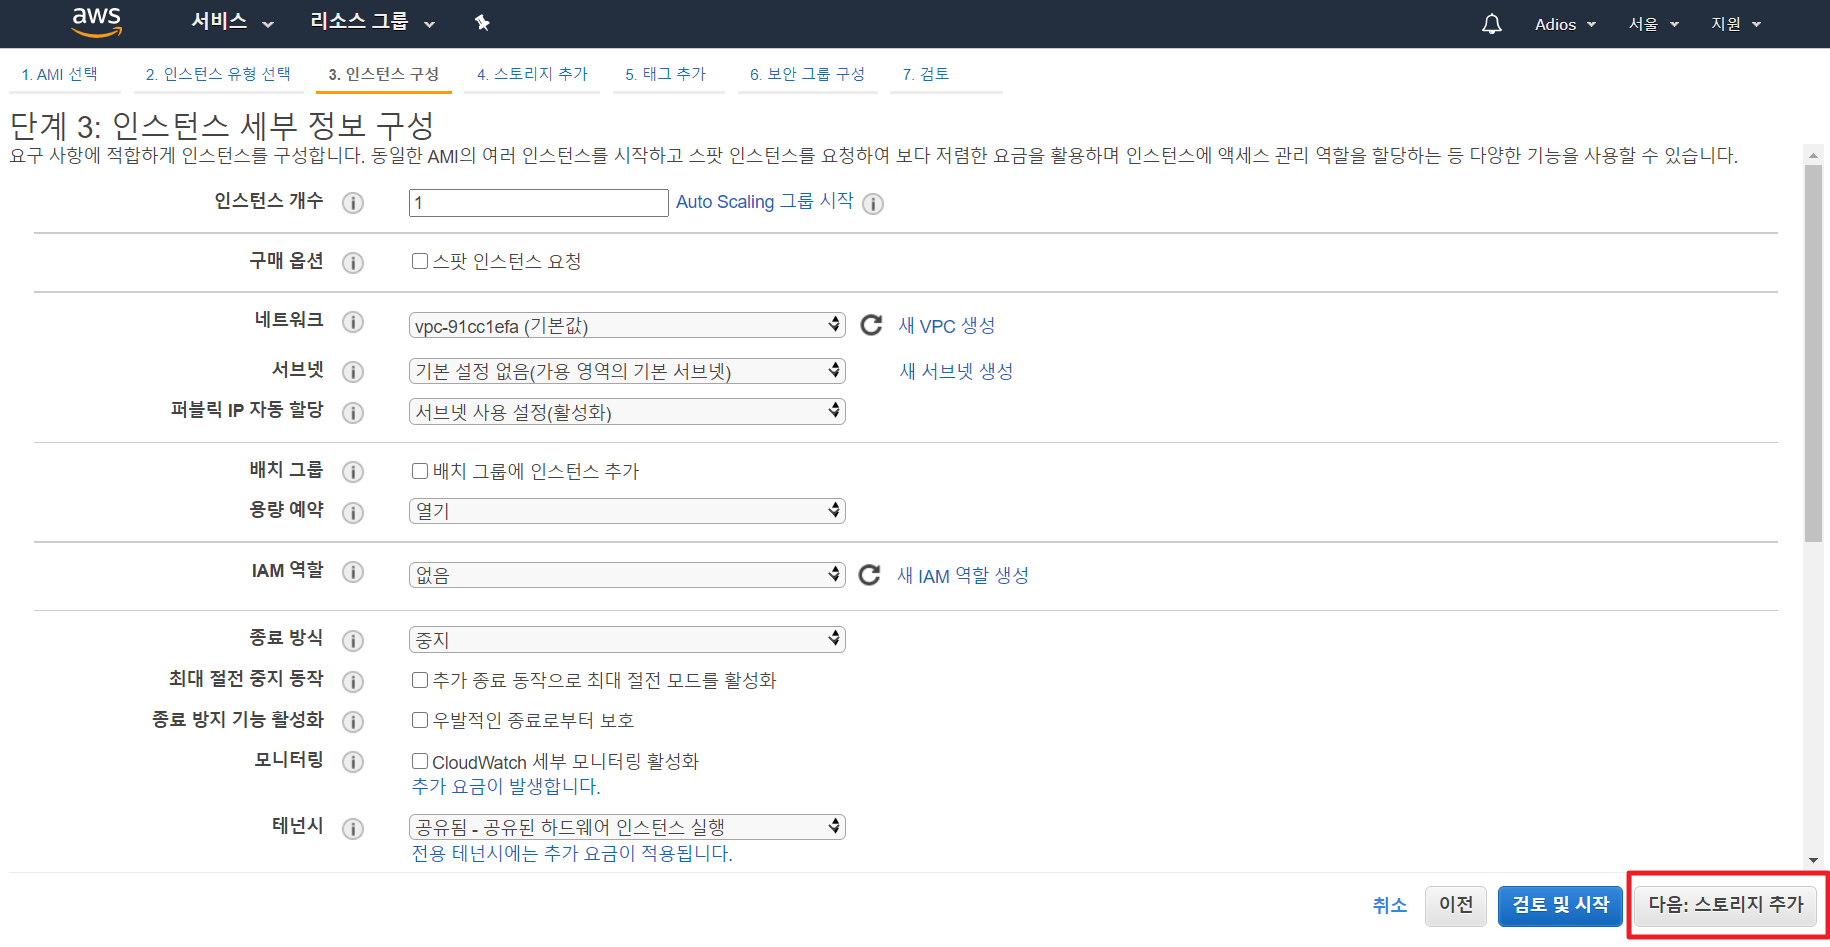
Task: Expand the 리소스 그룹 menu
Action: (x=372, y=22)
